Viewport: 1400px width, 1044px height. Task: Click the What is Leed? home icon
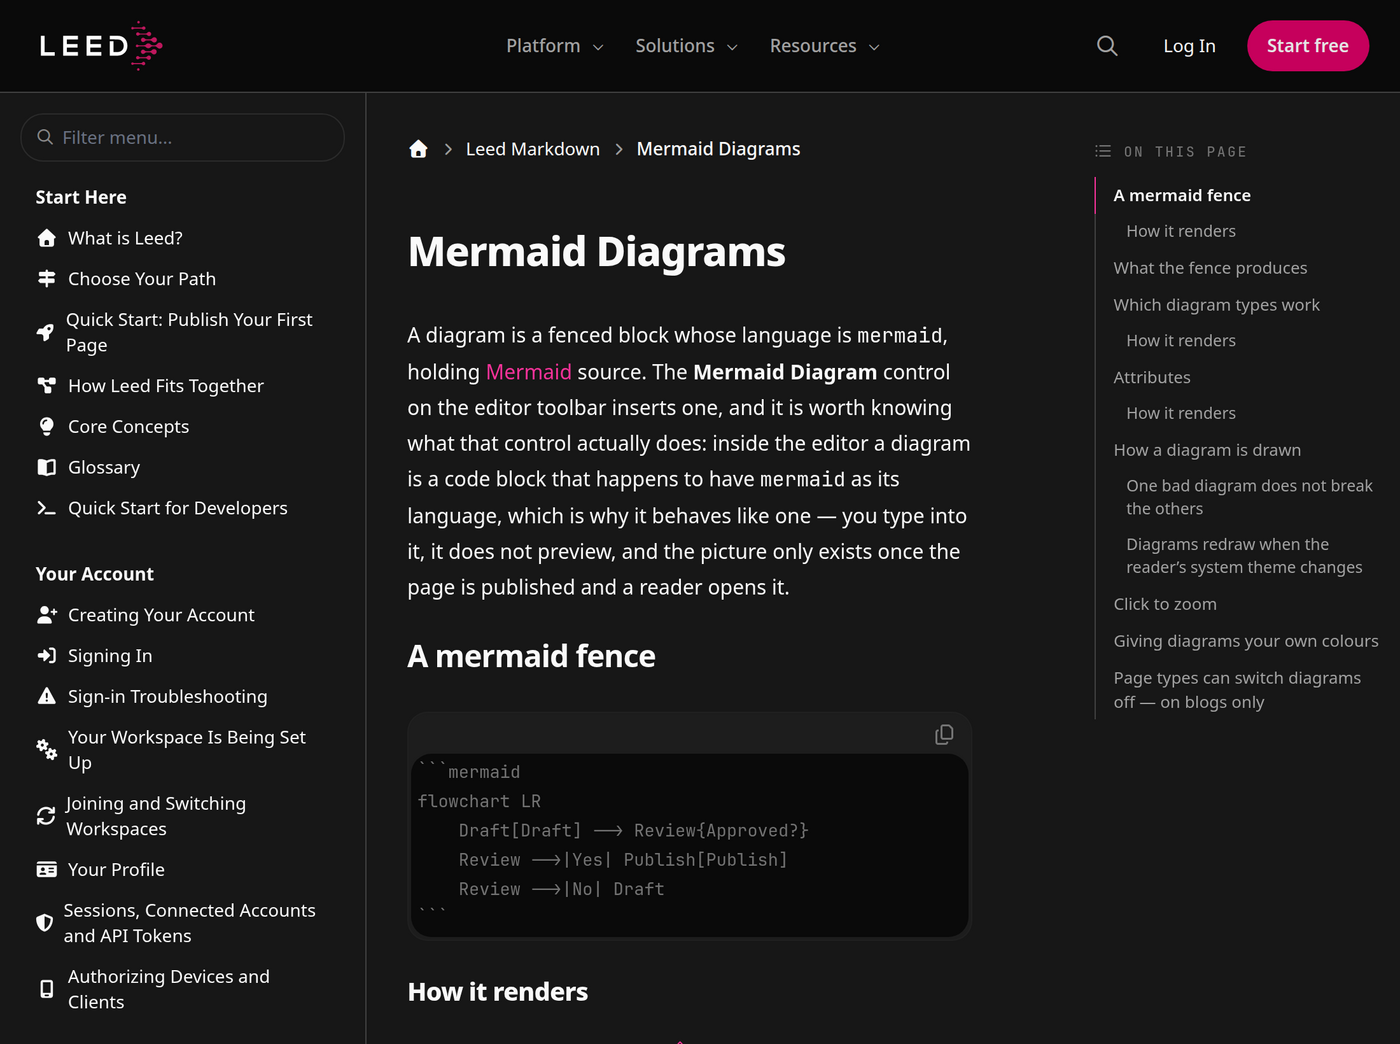[x=46, y=238]
